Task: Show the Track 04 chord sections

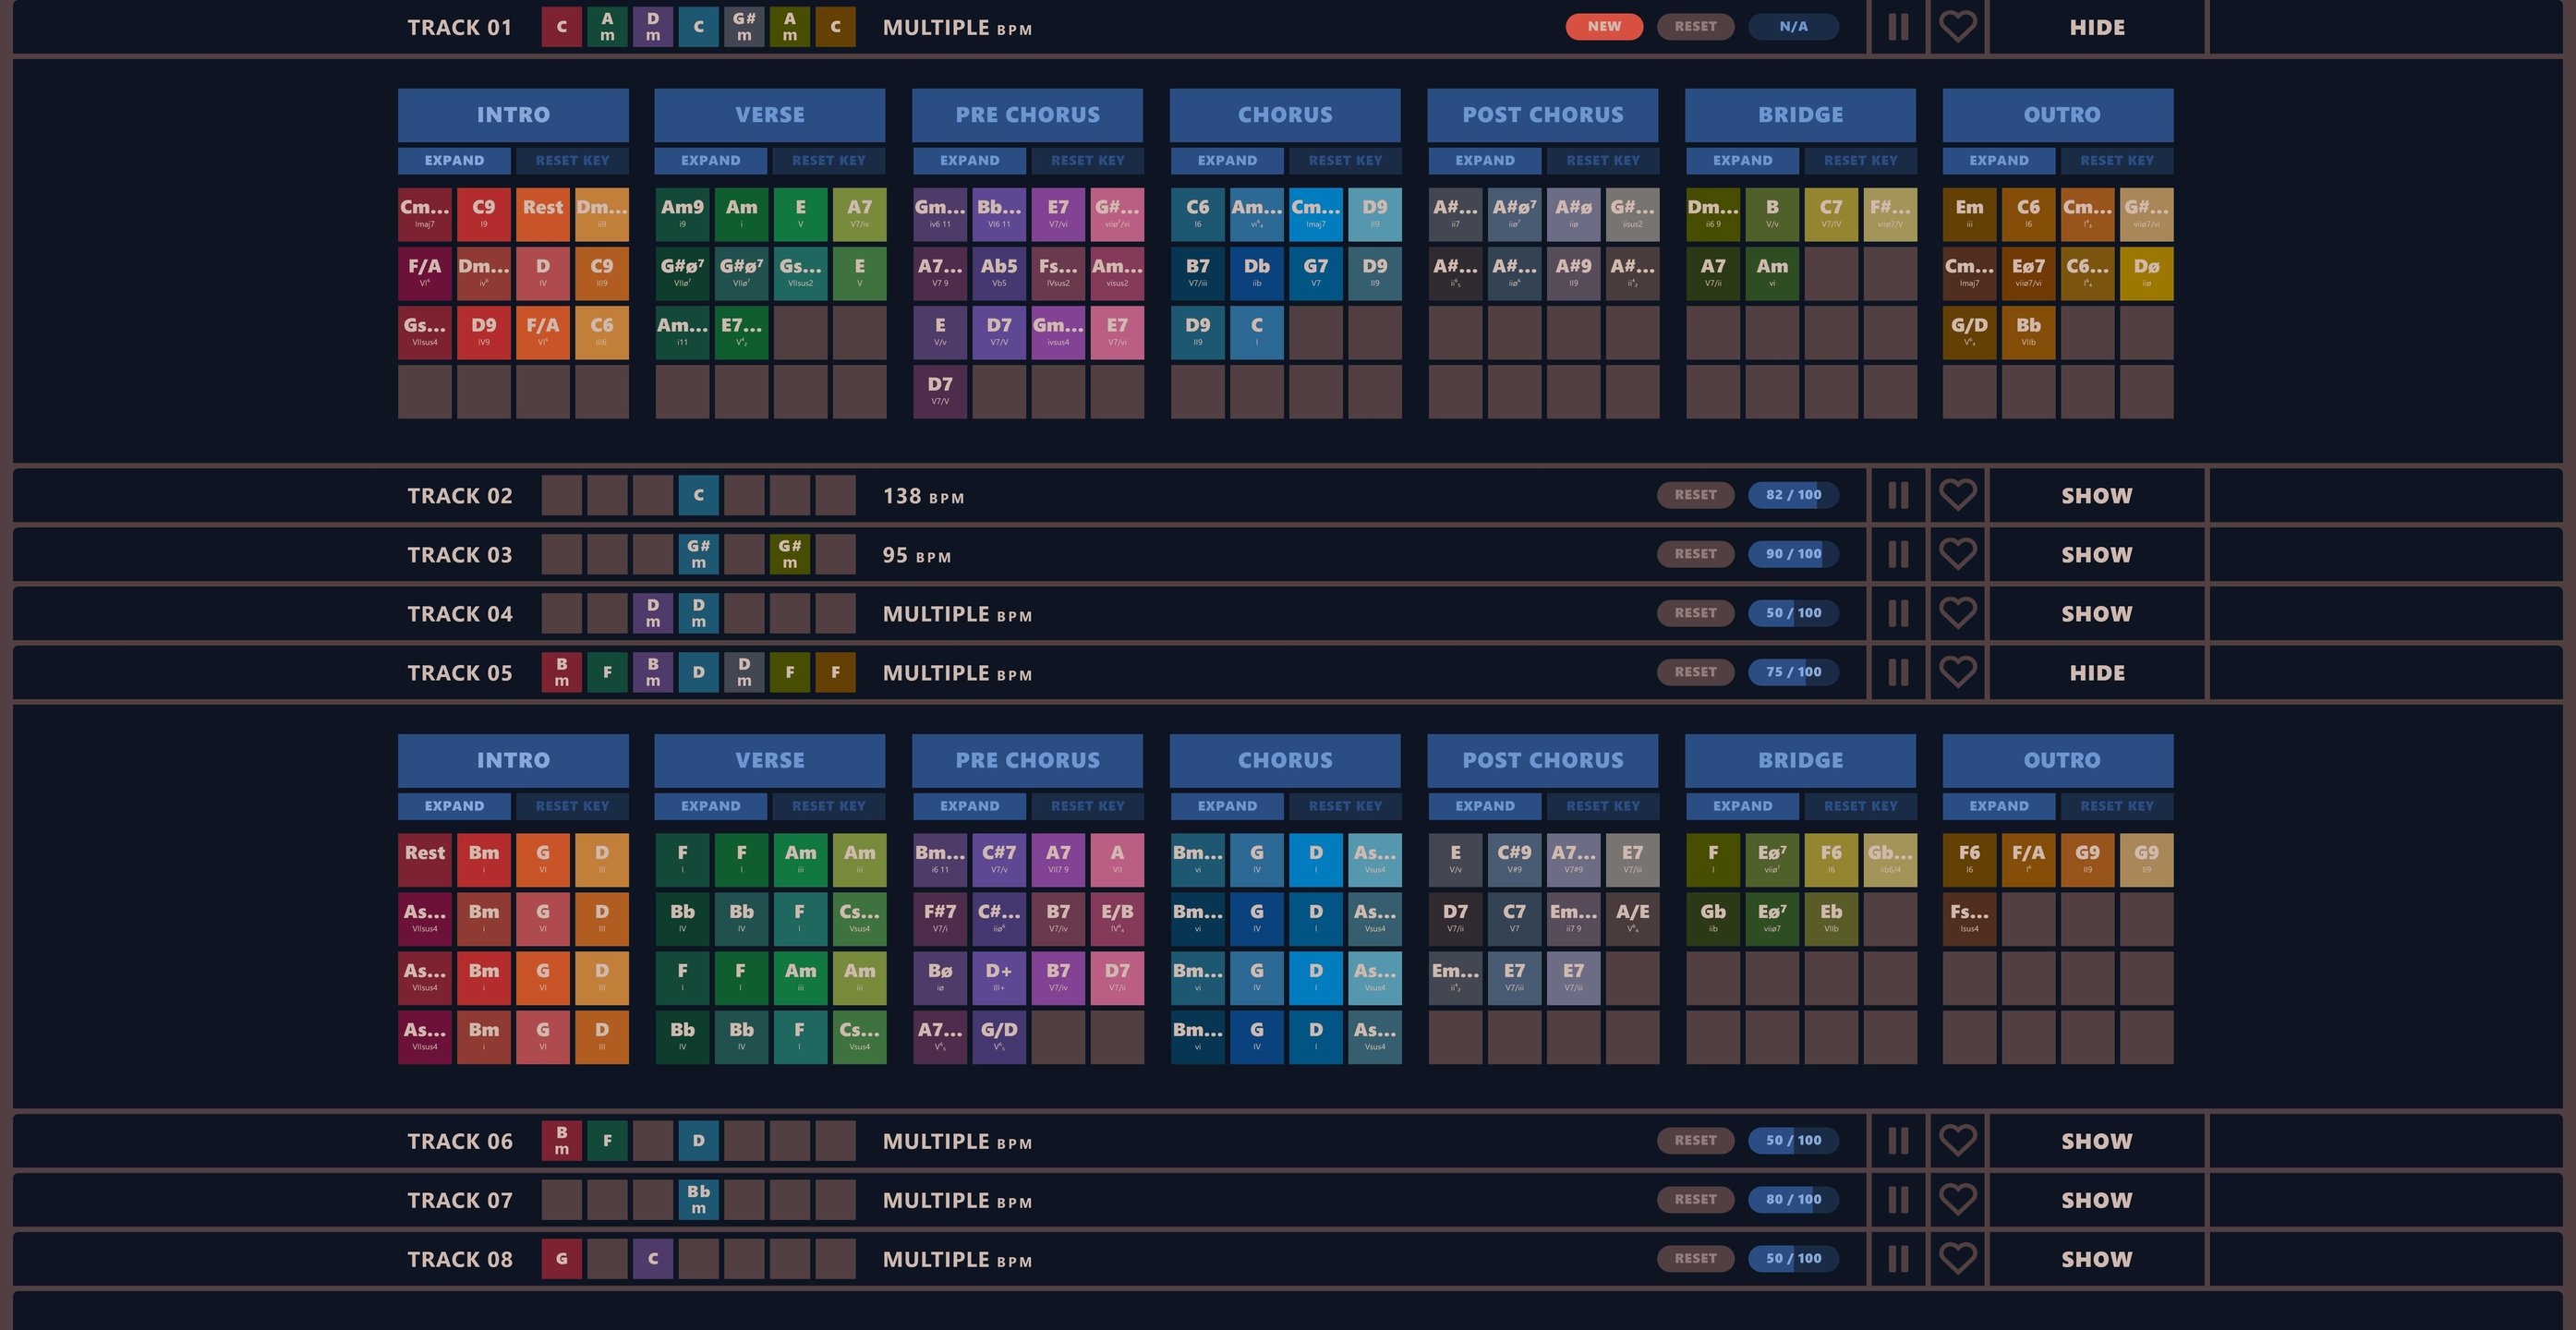Action: [2096, 613]
